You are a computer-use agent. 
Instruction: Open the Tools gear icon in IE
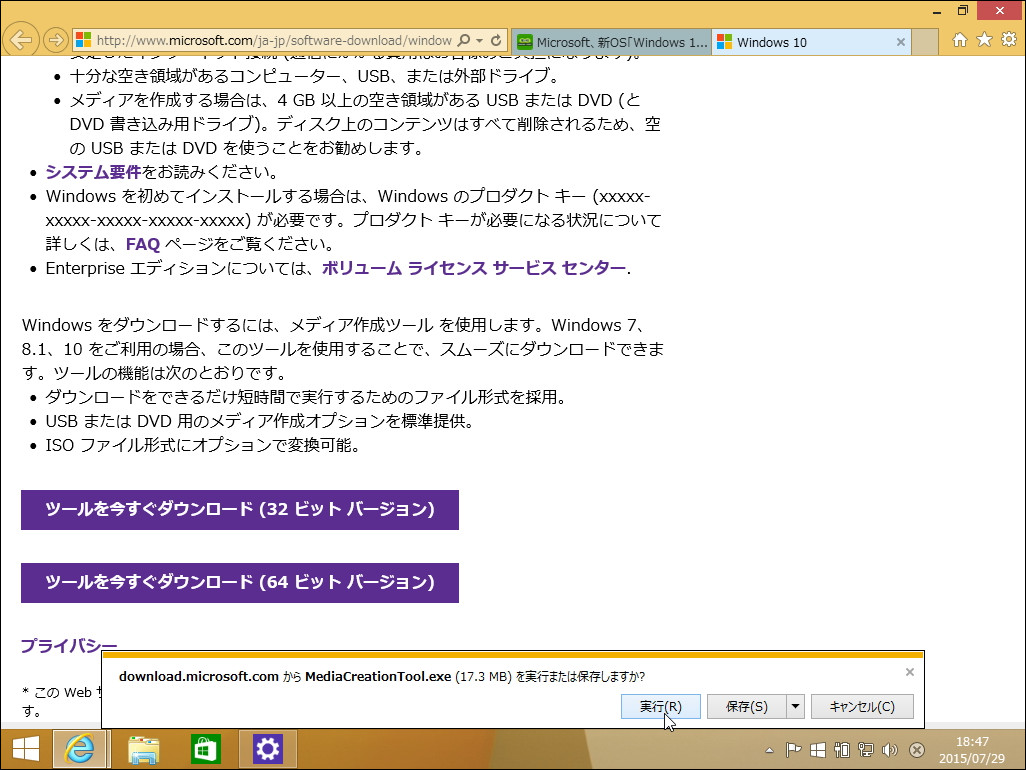[1009, 40]
